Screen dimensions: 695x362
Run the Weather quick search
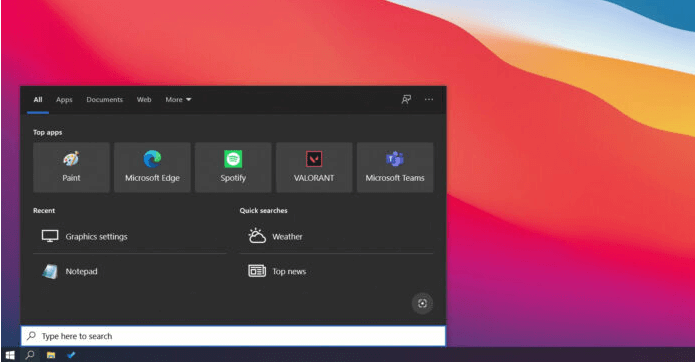point(336,237)
